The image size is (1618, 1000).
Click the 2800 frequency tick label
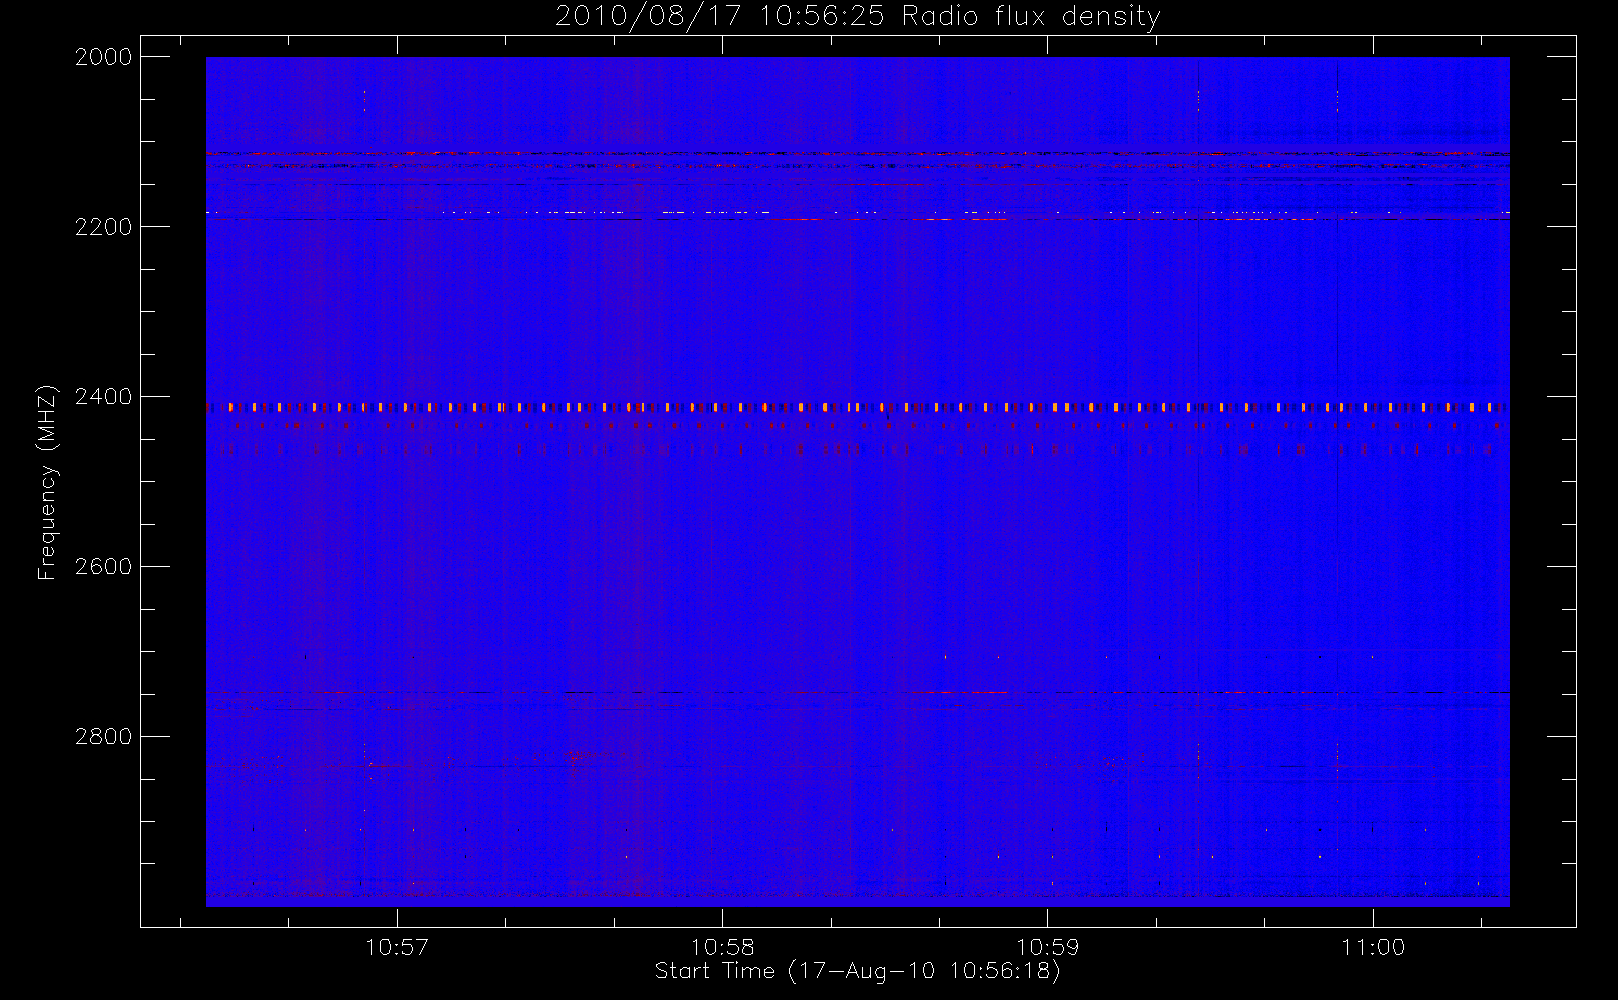point(104,737)
